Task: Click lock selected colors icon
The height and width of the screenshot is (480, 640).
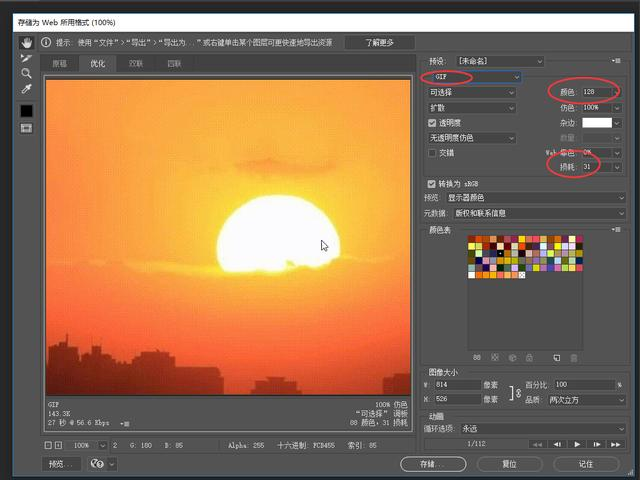Action: pos(529,358)
